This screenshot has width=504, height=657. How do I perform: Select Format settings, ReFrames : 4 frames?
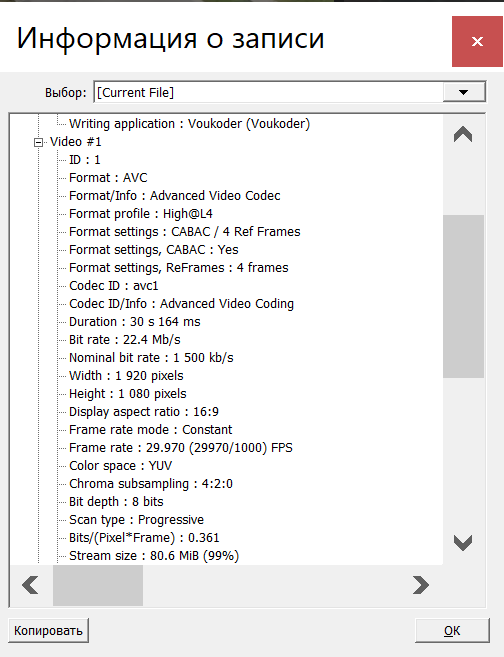tap(179, 268)
